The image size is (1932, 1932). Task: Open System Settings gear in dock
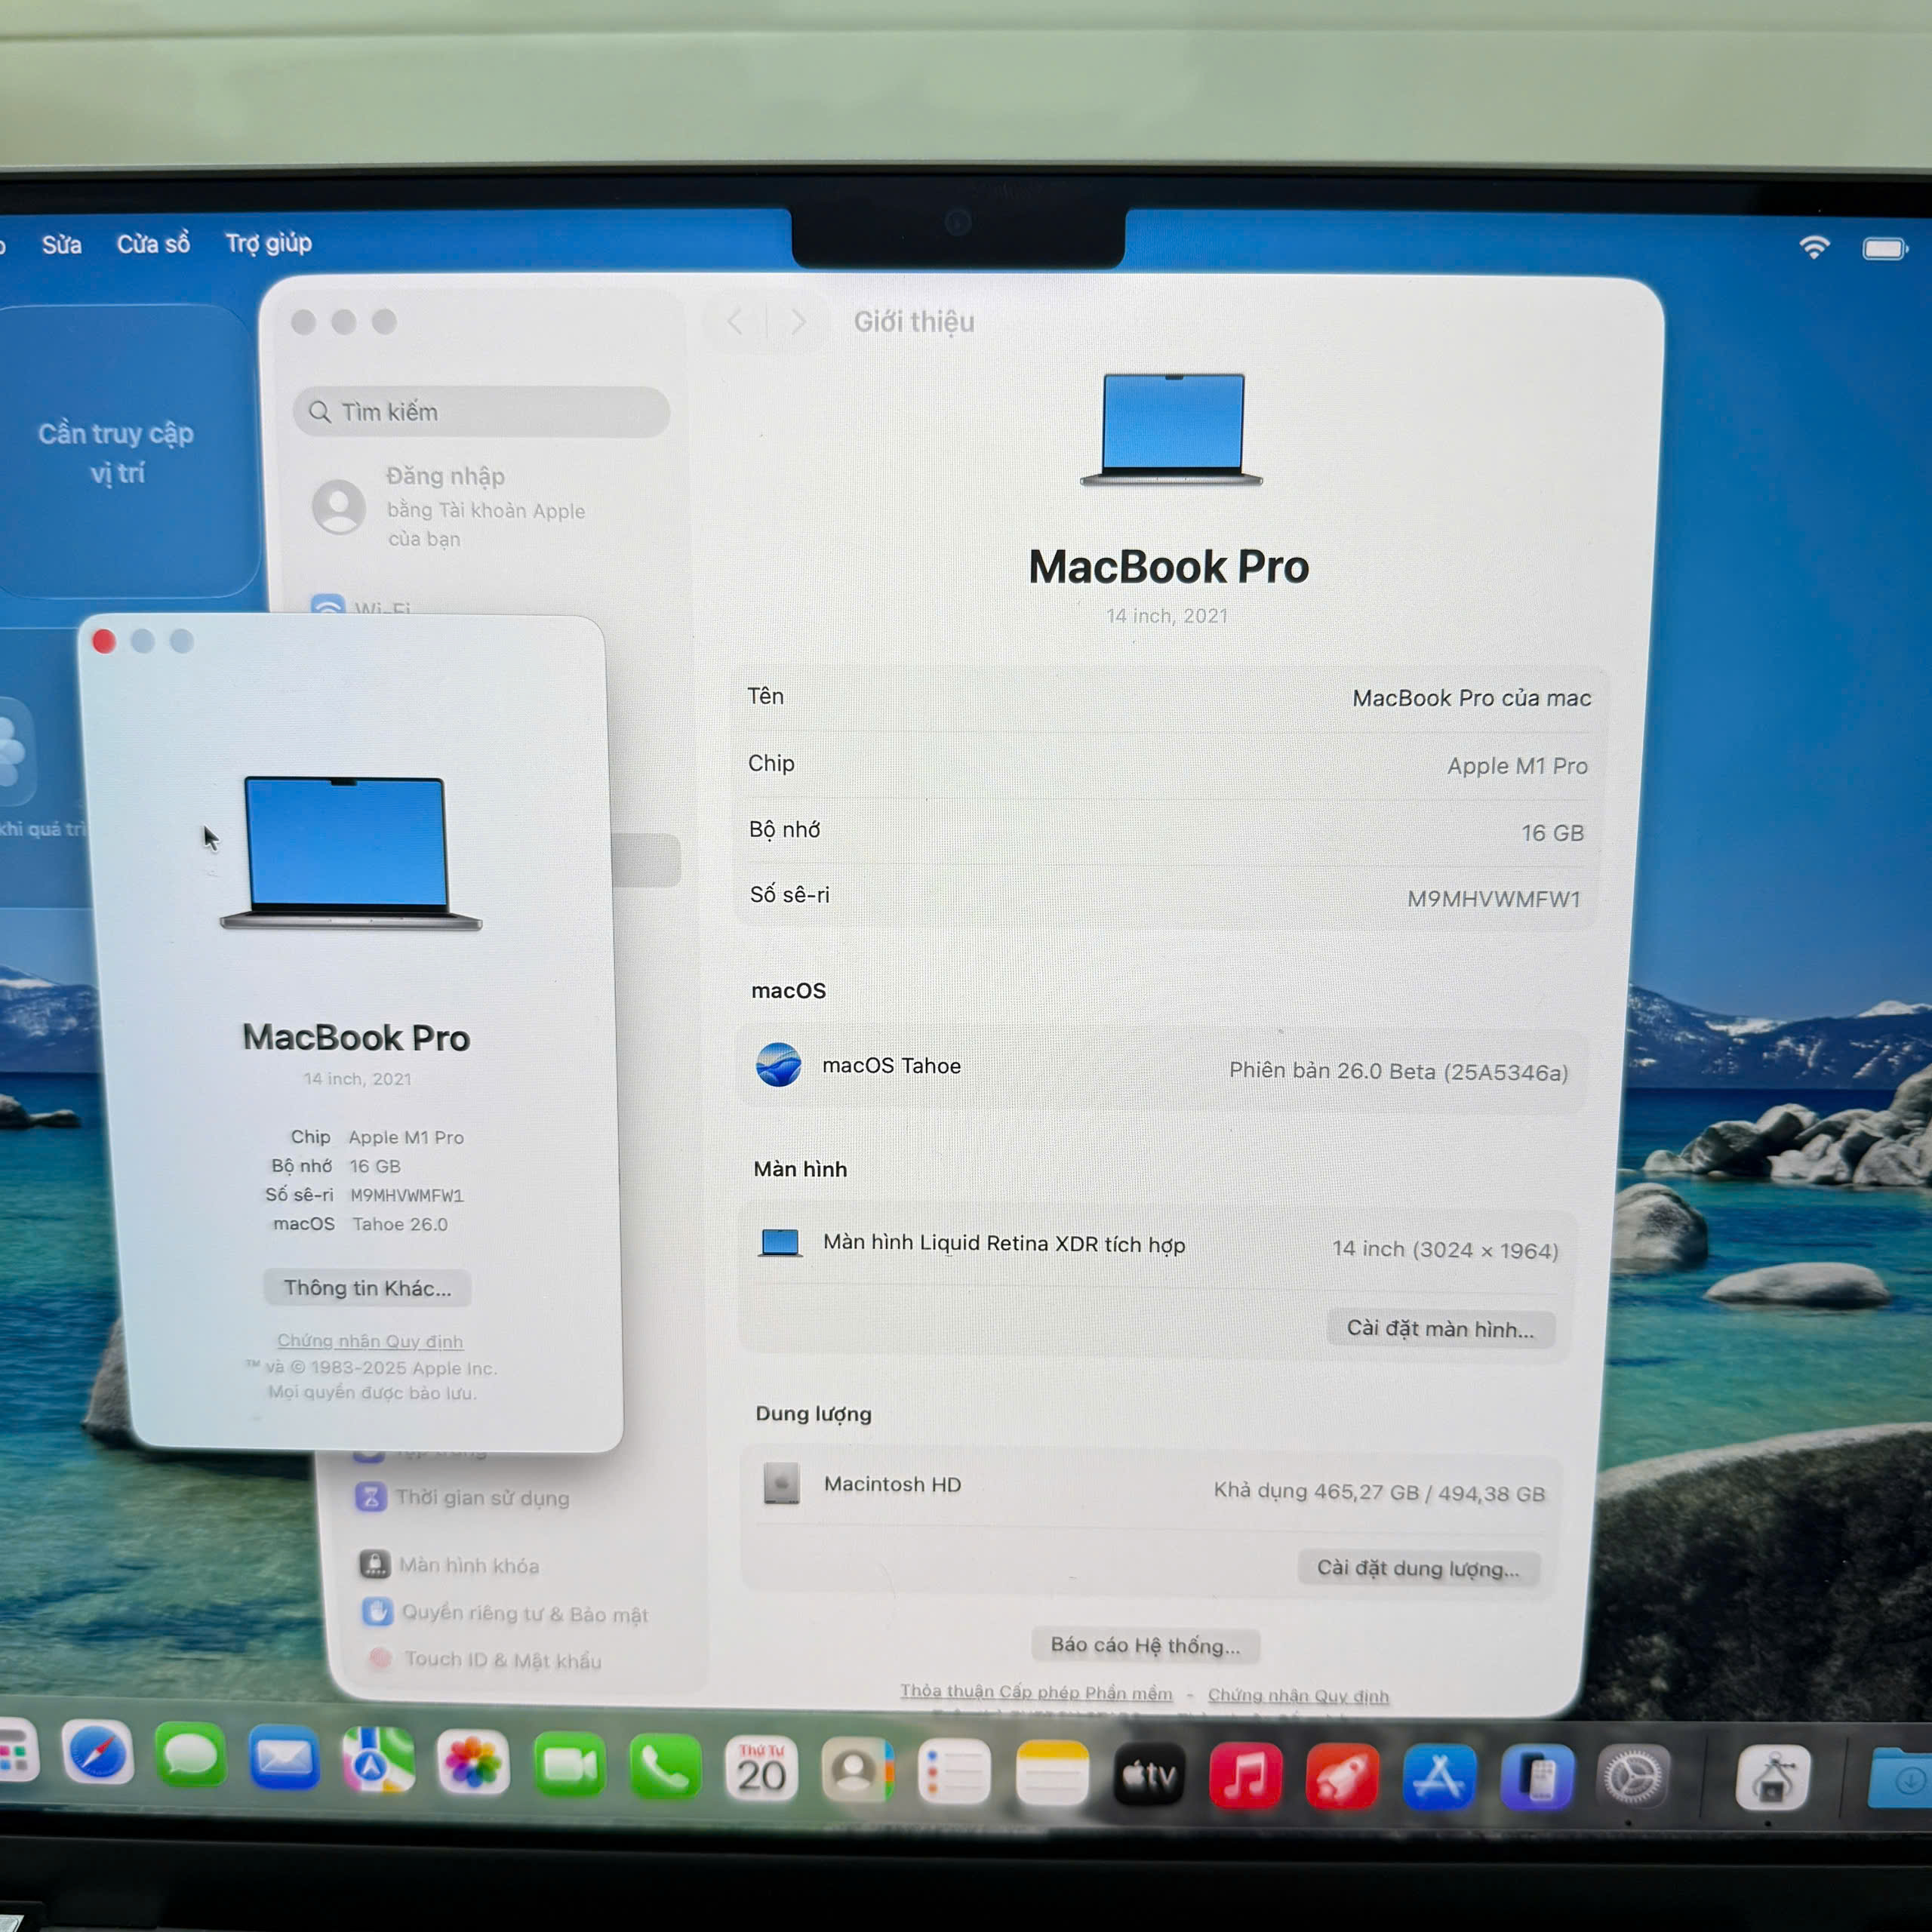[1633, 1779]
